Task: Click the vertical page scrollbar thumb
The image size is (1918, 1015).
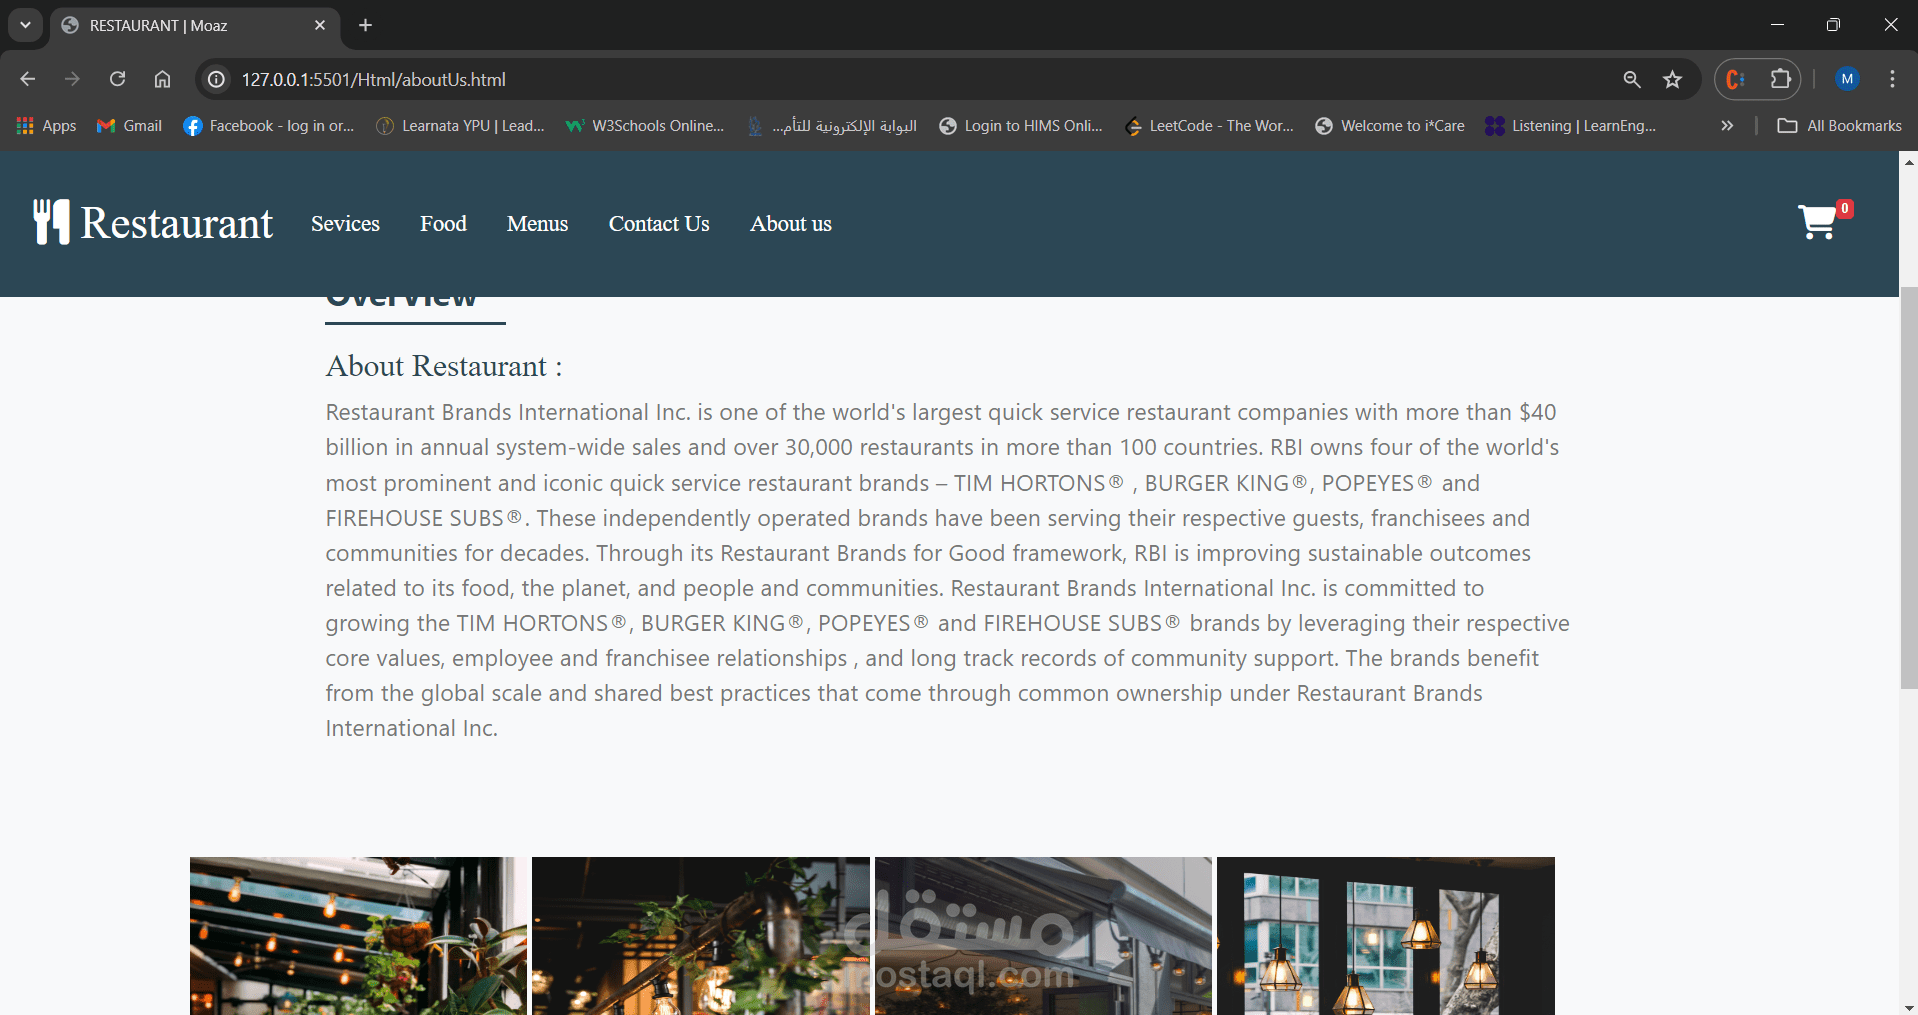Action: click(x=1909, y=488)
